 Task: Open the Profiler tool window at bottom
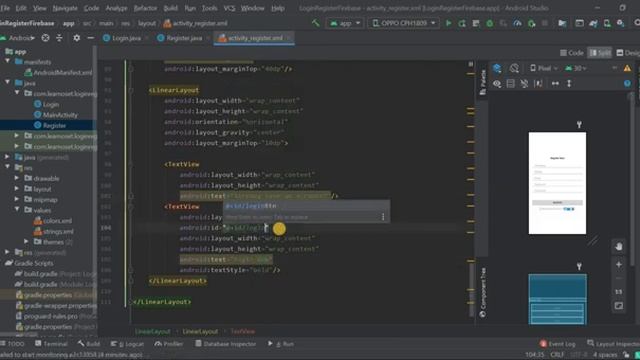169,344
